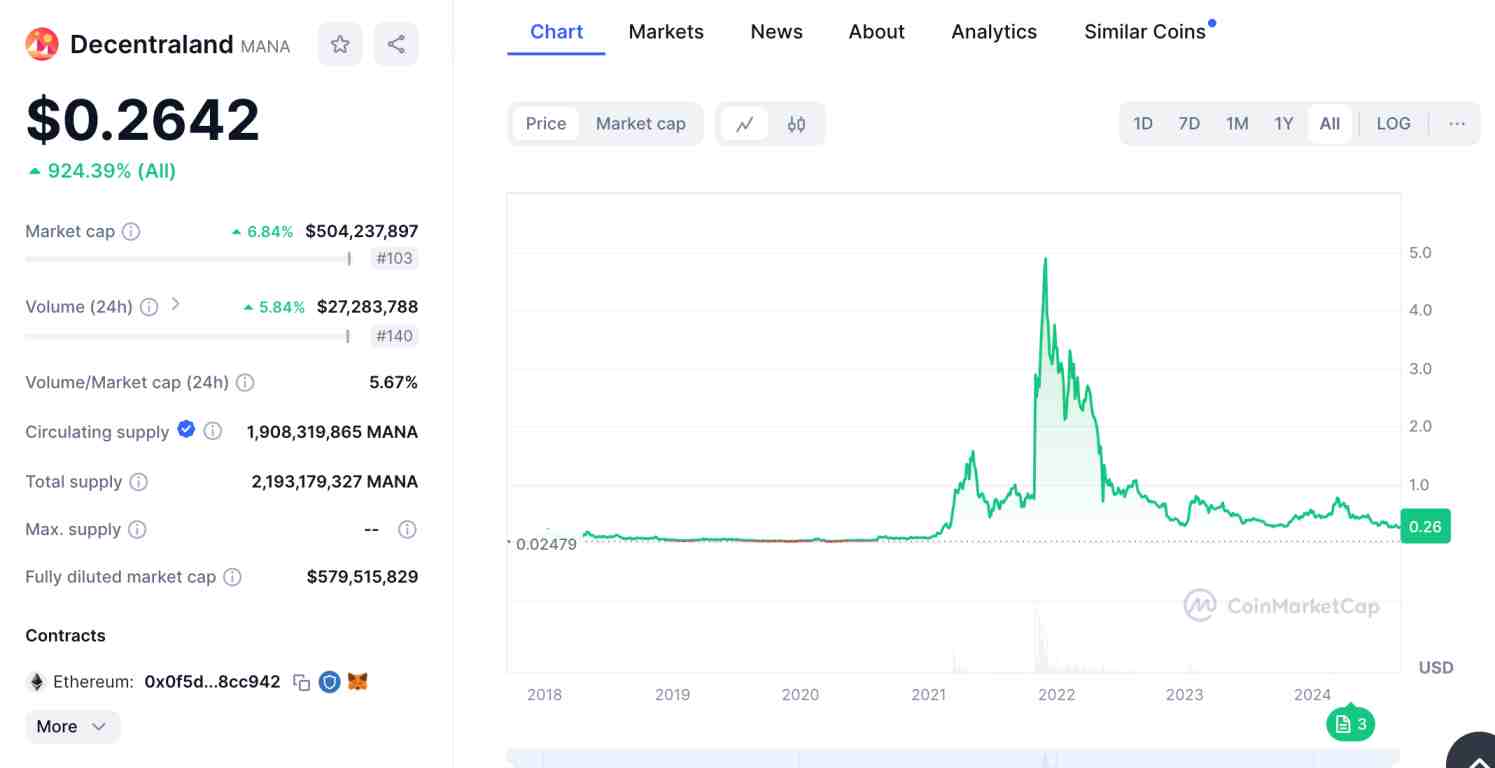
Task: Set chart range to 1Y
Action: (x=1284, y=124)
